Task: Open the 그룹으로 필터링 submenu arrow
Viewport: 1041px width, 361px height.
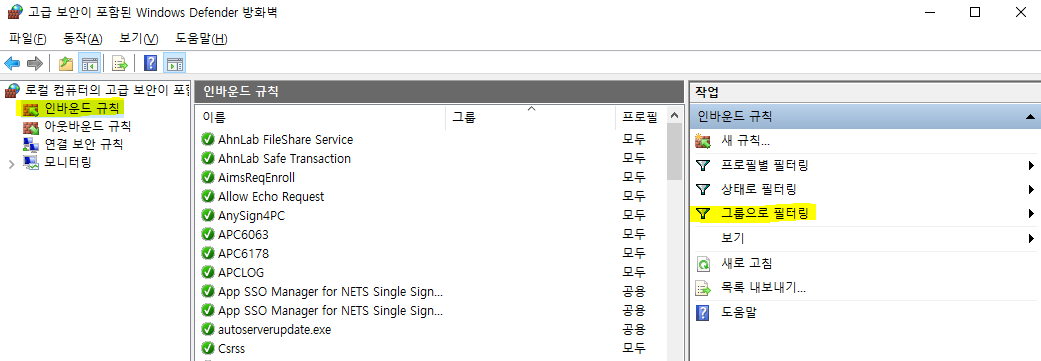Action: pyautogui.click(x=1031, y=214)
